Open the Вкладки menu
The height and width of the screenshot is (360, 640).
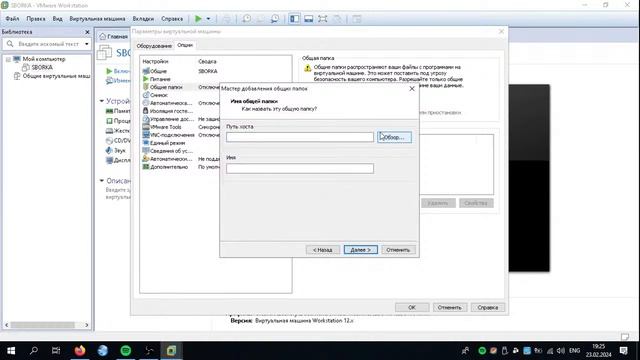143,19
